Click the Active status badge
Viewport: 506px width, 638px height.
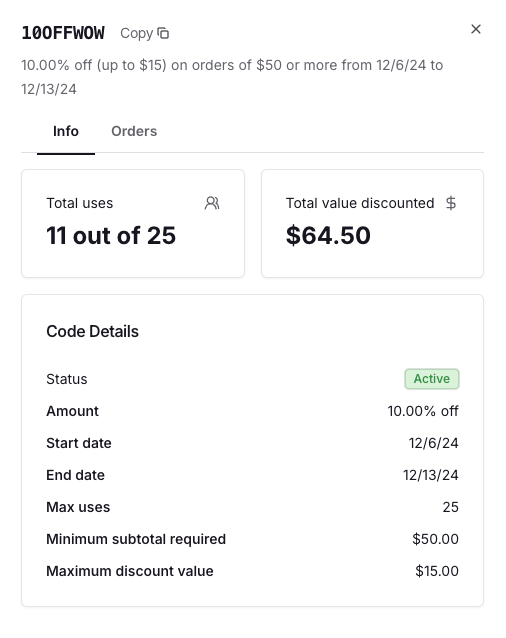pos(432,379)
